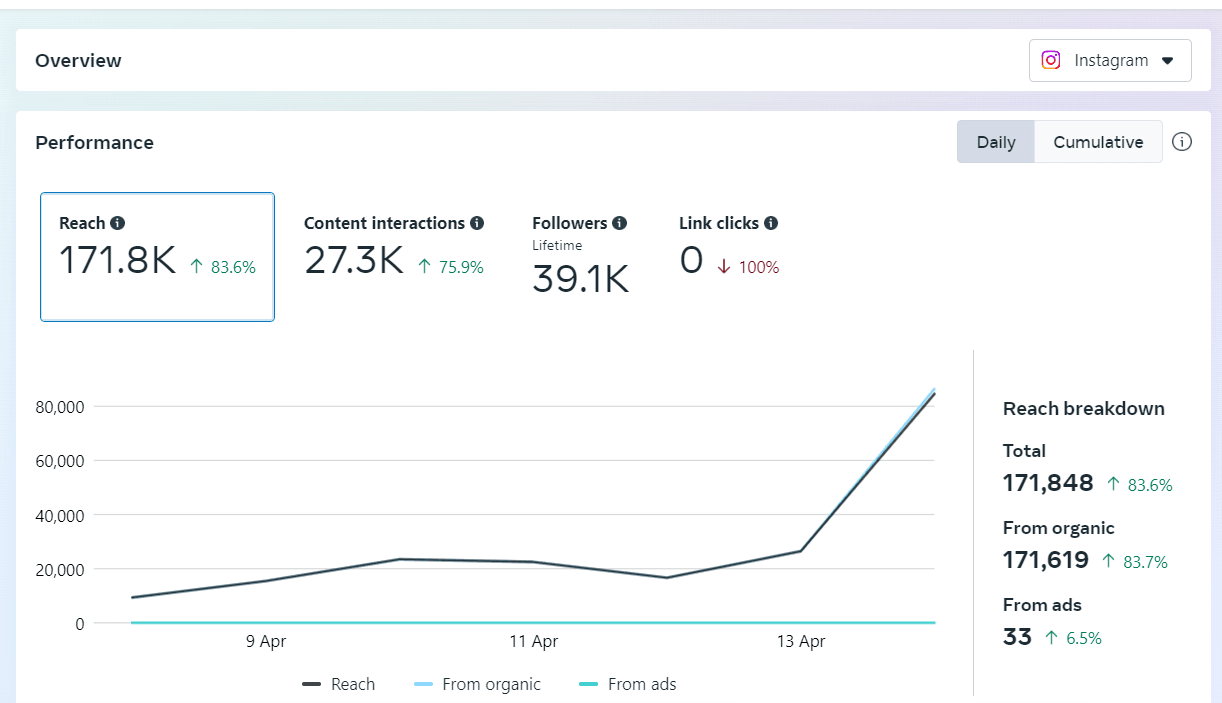Toggle the From ads legend series
This screenshot has height=703, width=1222.
[628, 684]
